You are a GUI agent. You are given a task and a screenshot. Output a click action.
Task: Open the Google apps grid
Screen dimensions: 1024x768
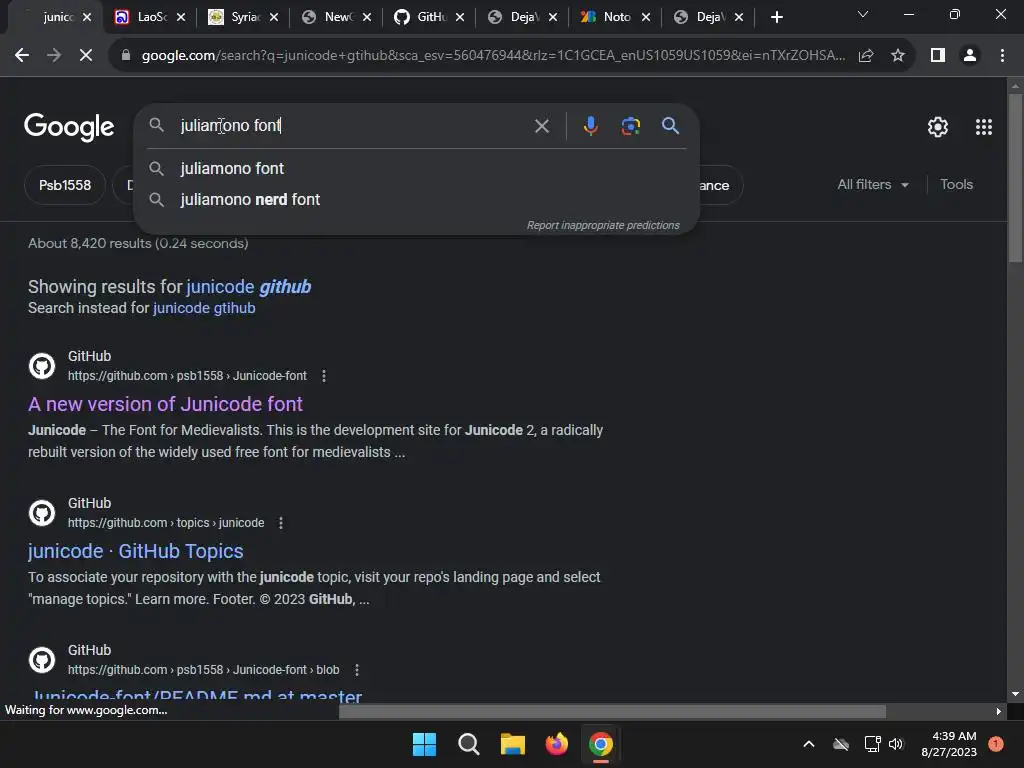pyautogui.click(x=984, y=127)
